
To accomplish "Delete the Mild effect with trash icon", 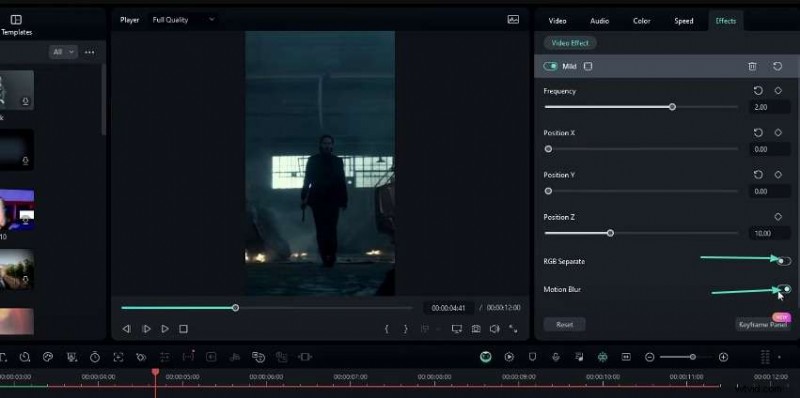I will (752, 66).
